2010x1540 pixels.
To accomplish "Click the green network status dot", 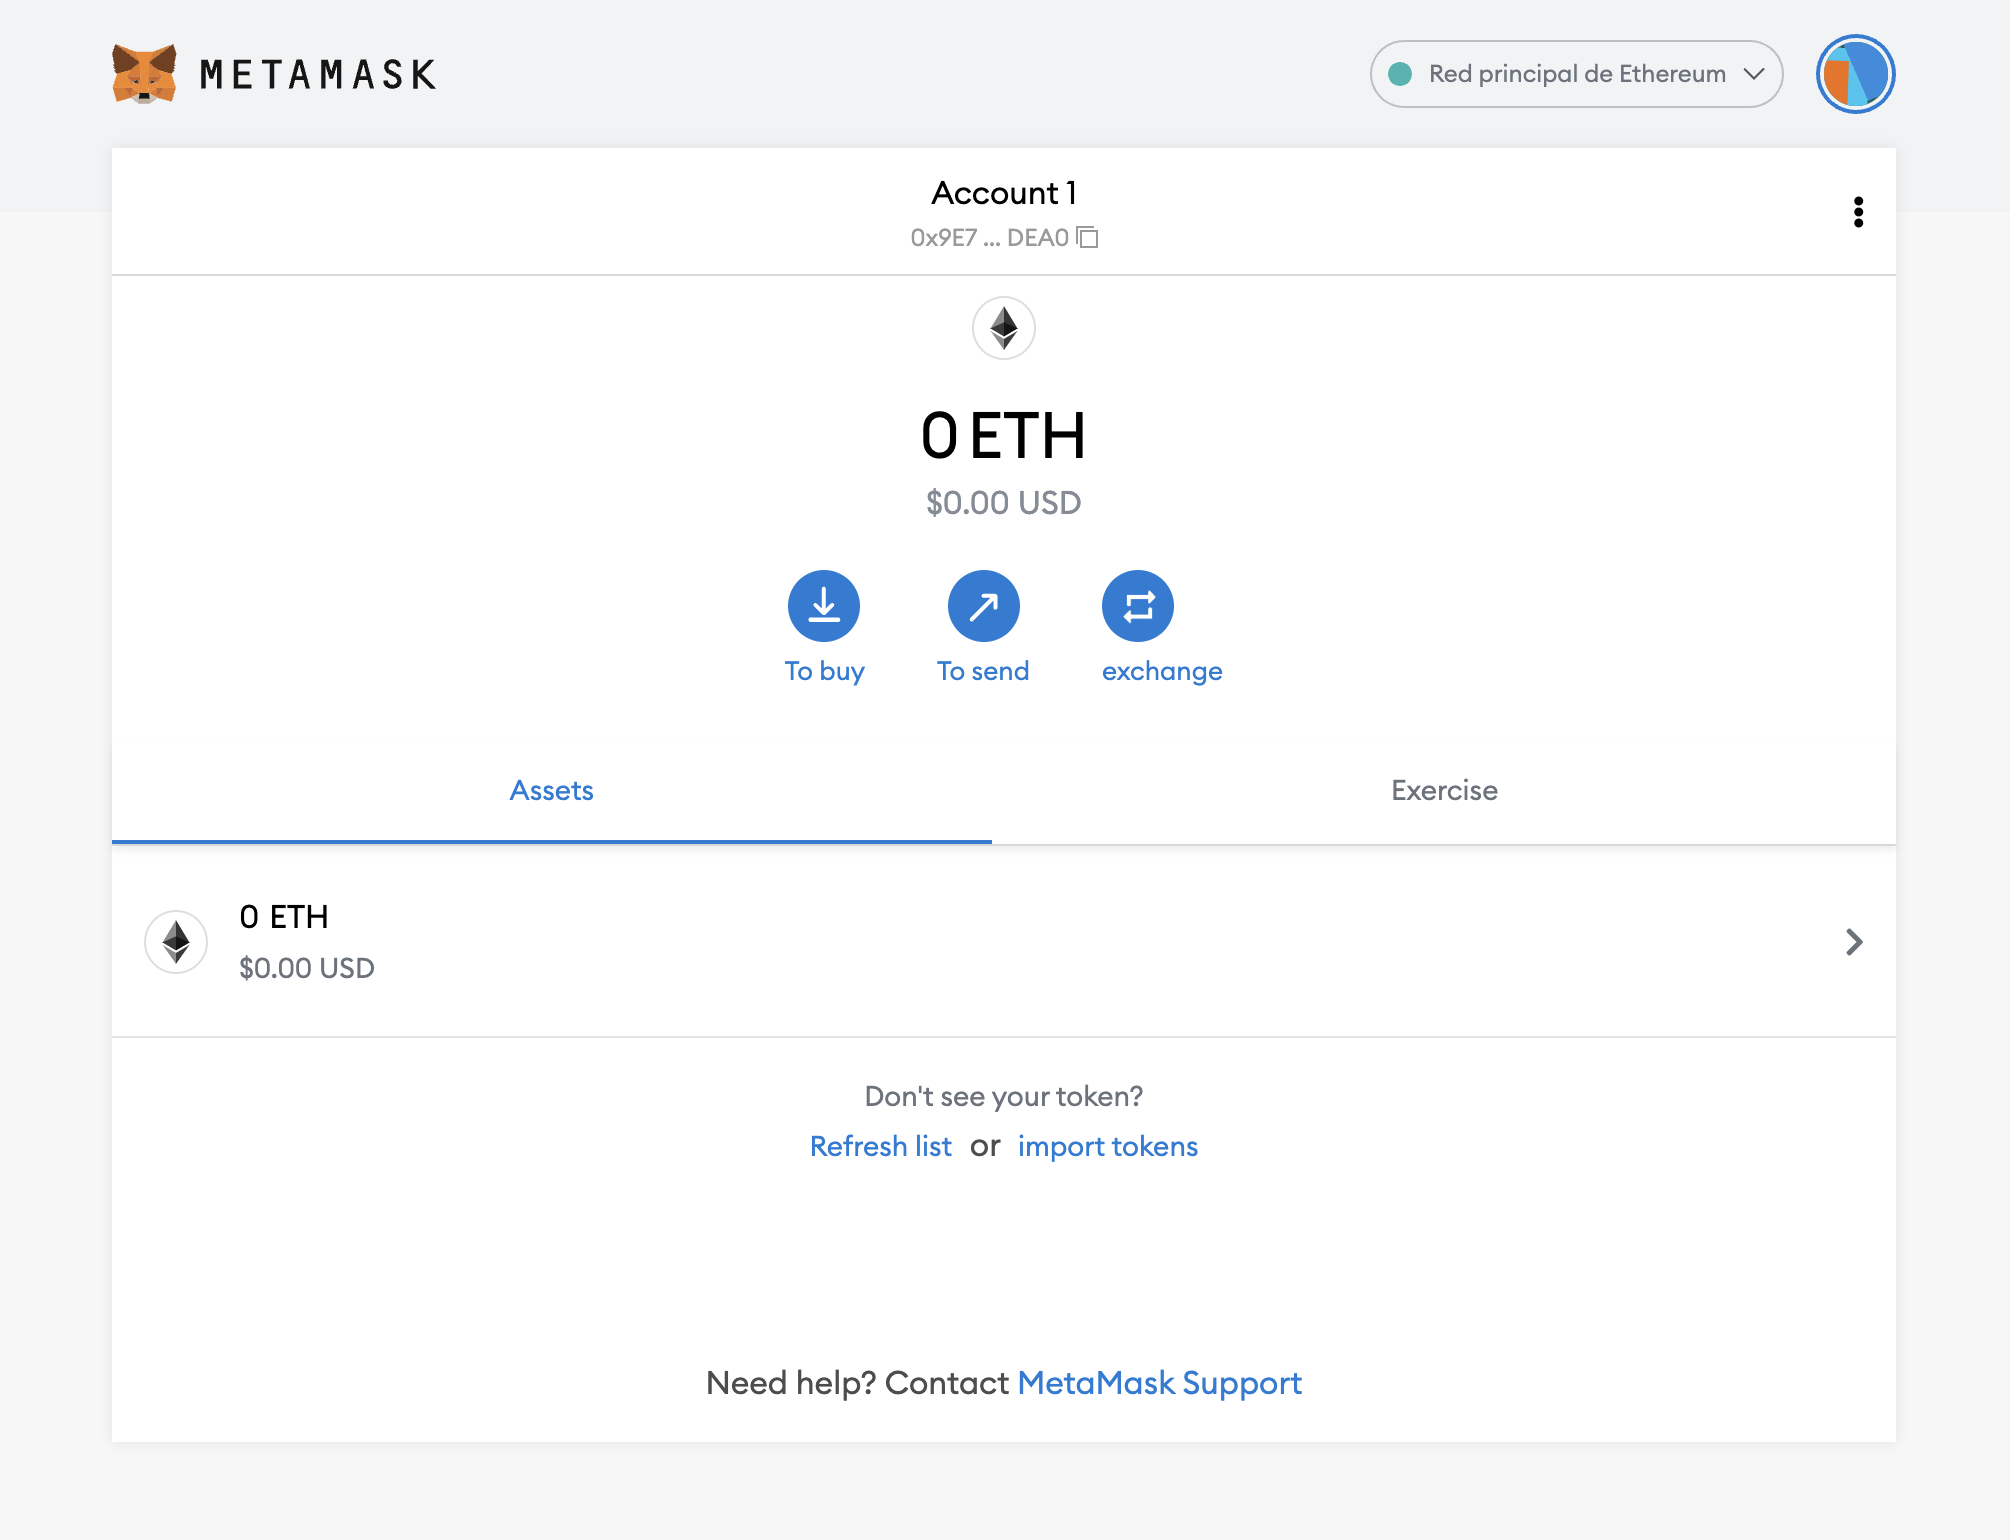I will [1400, 74].
